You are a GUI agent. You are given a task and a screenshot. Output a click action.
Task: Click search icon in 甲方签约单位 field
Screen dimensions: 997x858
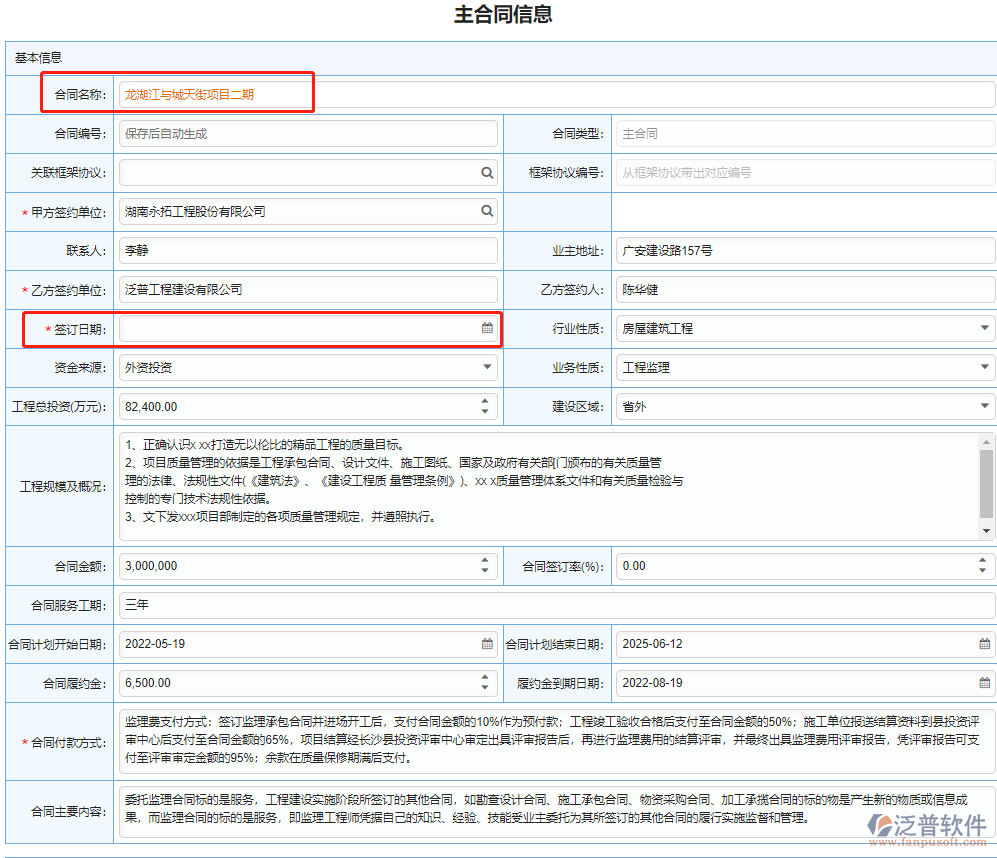tap(487, 211)
